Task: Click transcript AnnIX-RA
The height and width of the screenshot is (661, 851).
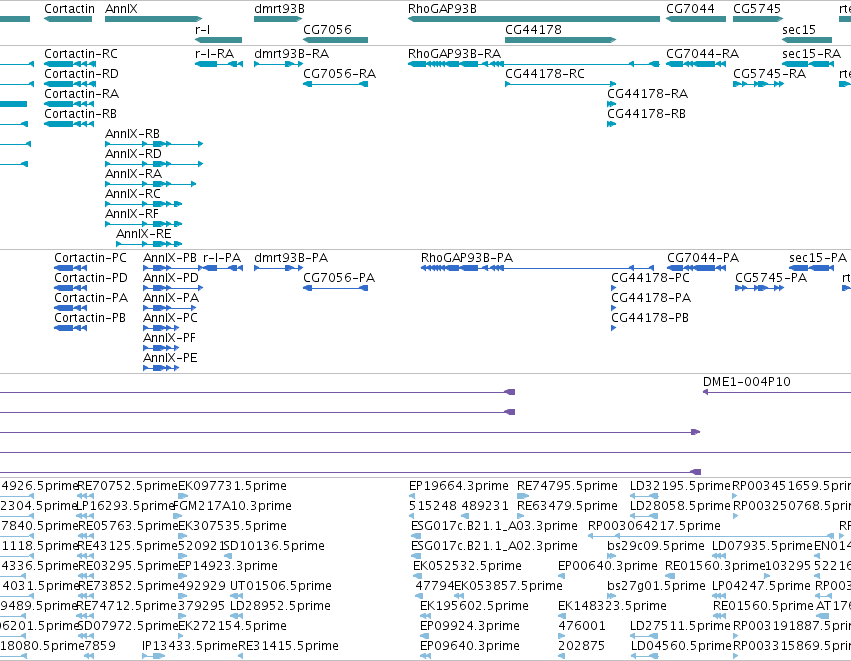Action: point(151,184)
